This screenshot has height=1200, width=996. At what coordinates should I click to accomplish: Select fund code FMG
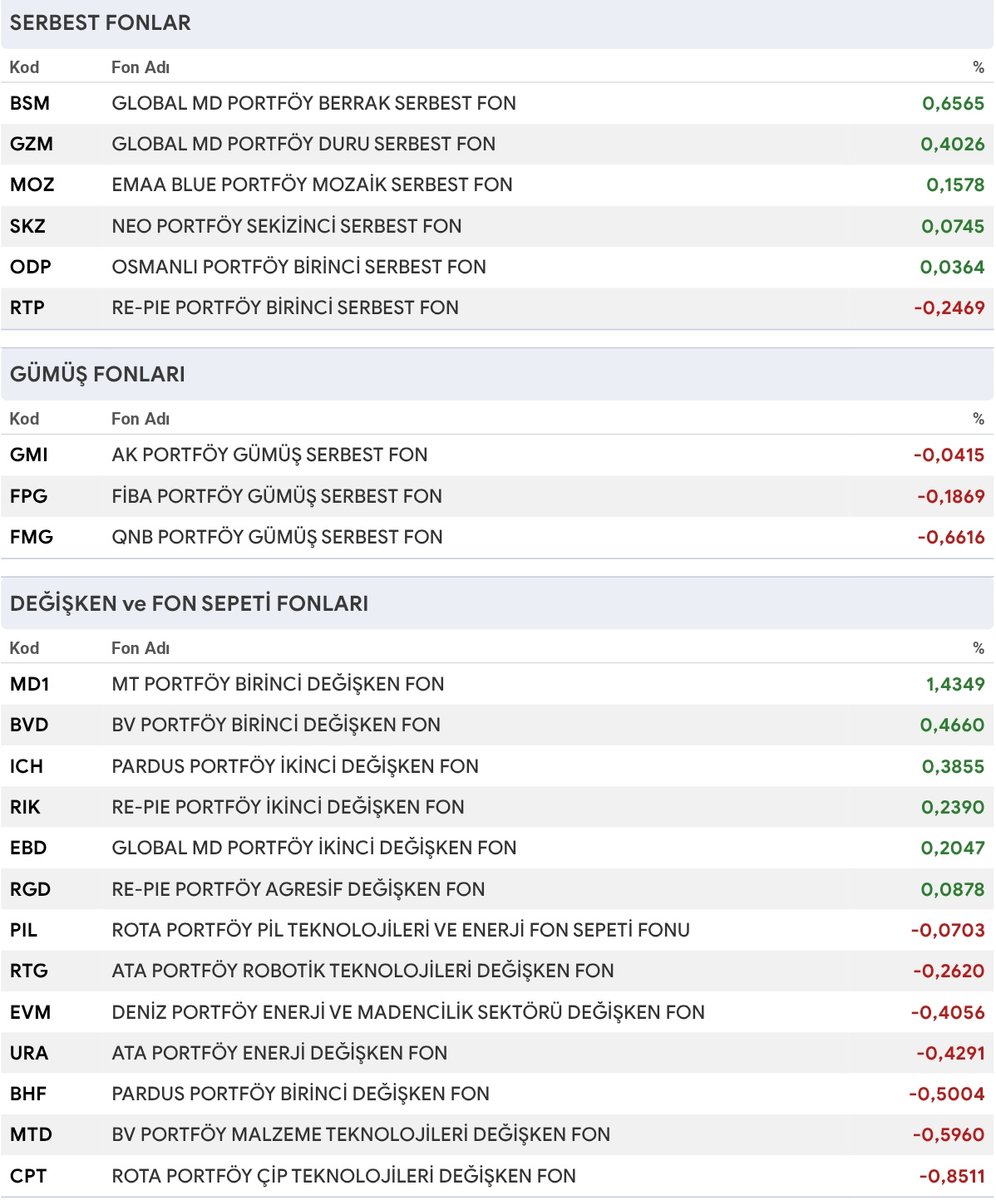(31, 537)
